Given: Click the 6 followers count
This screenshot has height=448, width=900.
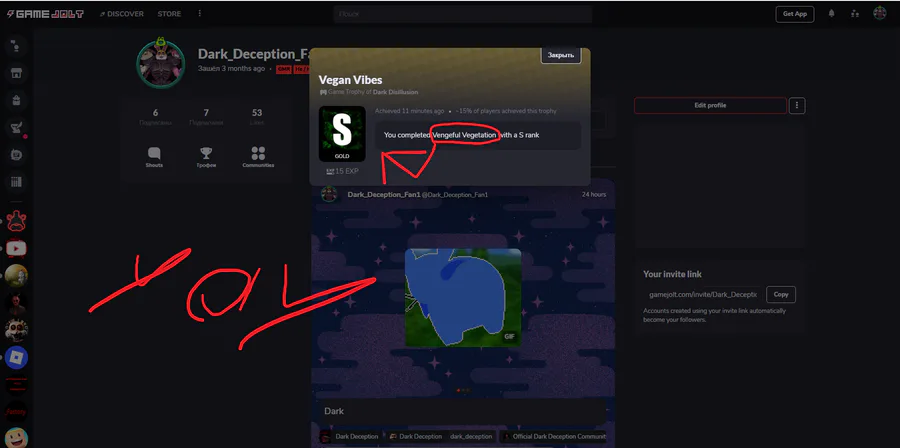Looking at the screenshot, I should coord(155,116).
